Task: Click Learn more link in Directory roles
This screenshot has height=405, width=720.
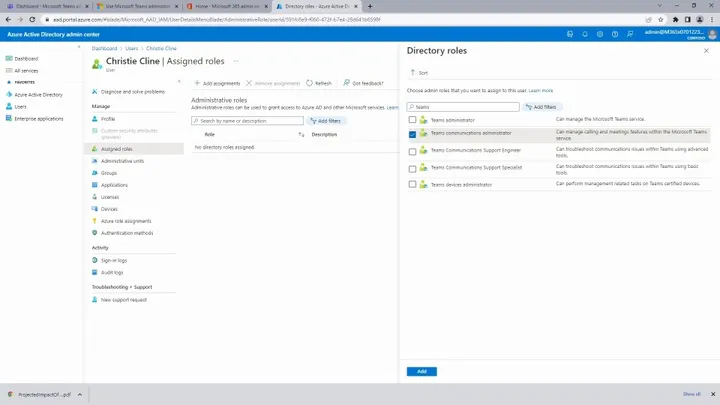Action: tap(541, 90)
